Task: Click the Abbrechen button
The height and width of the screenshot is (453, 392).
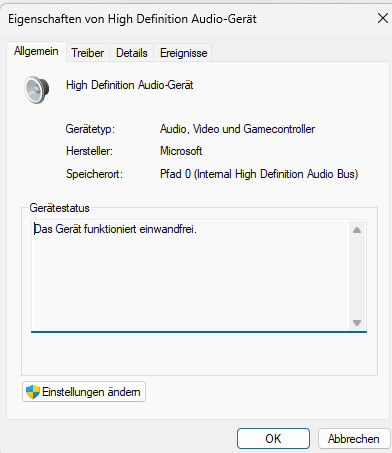Action: (354, 438)
